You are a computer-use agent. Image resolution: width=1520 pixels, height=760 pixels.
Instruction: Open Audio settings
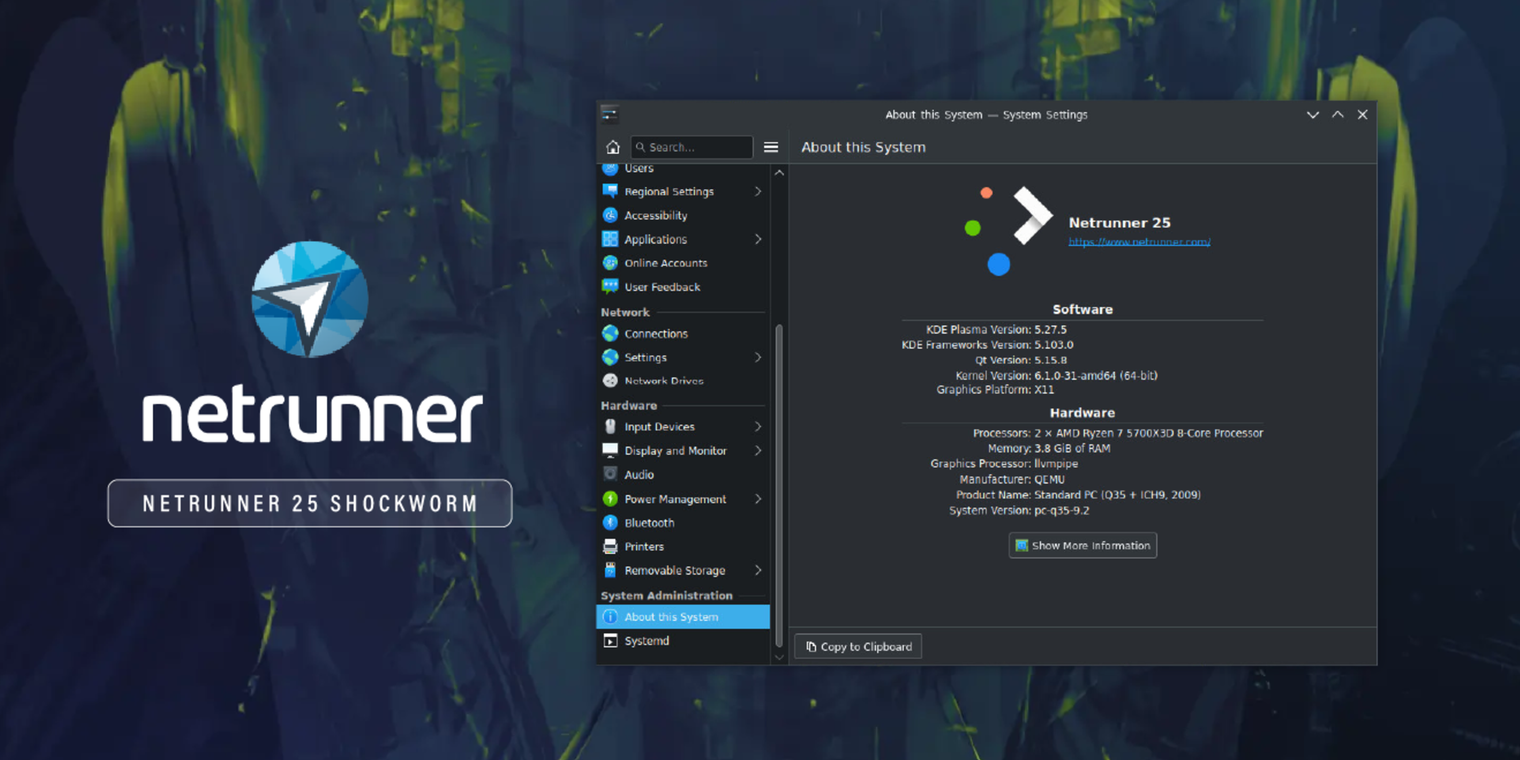[638, 474]
